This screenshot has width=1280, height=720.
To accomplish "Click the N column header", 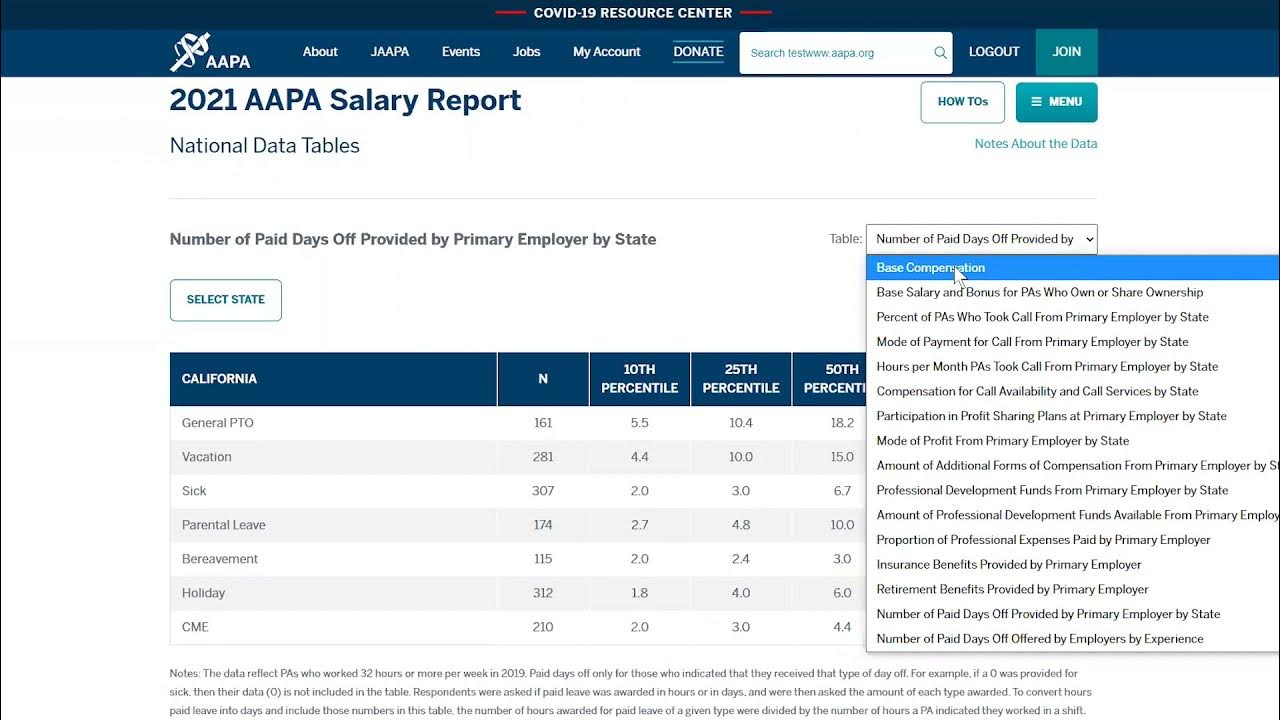I will (543, 379).
